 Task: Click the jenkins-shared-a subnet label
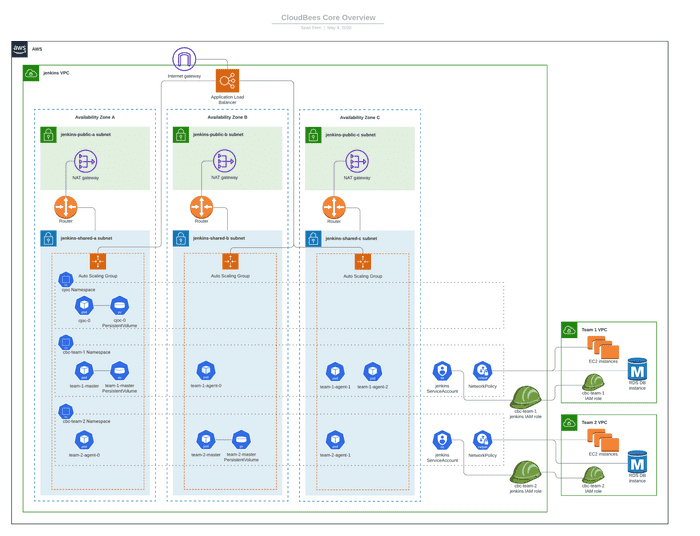[x=86, y=238]
